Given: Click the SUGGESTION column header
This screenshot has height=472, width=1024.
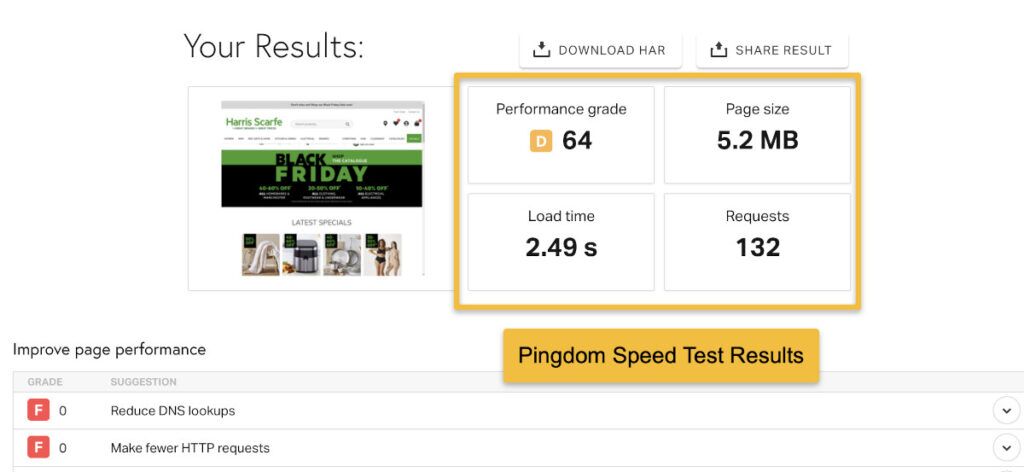Looking at the screenshot, I should point(144,382).
